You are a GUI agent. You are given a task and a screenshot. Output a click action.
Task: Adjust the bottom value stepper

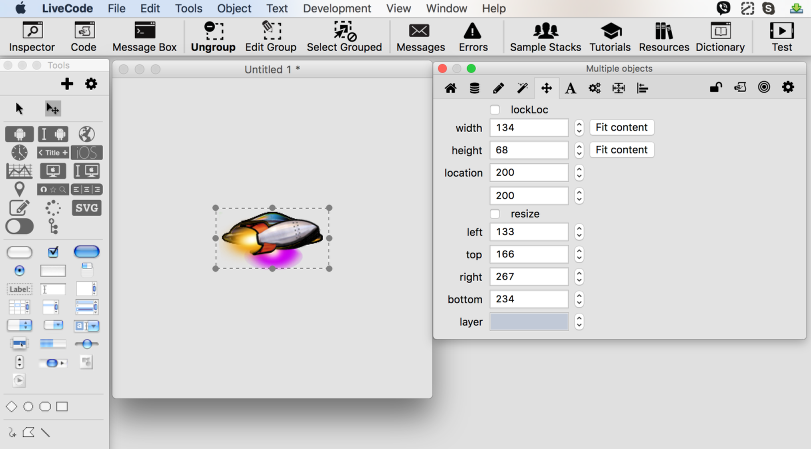(579, 299)
